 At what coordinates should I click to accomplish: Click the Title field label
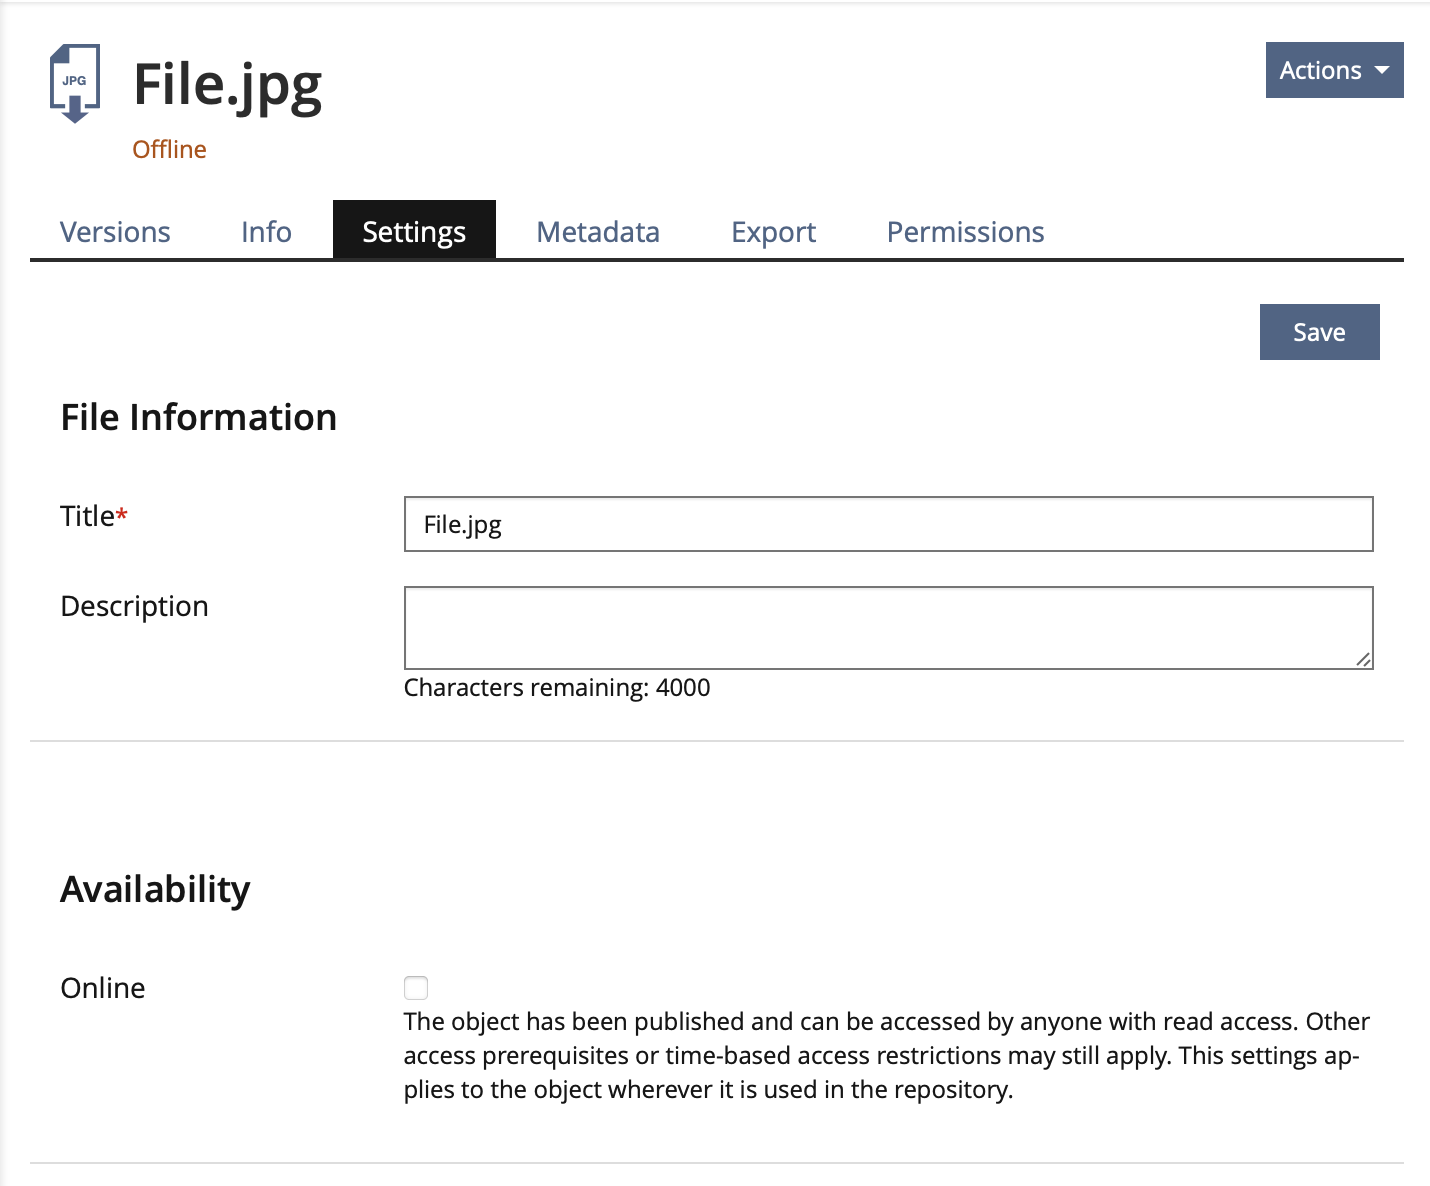click(88, 516)
